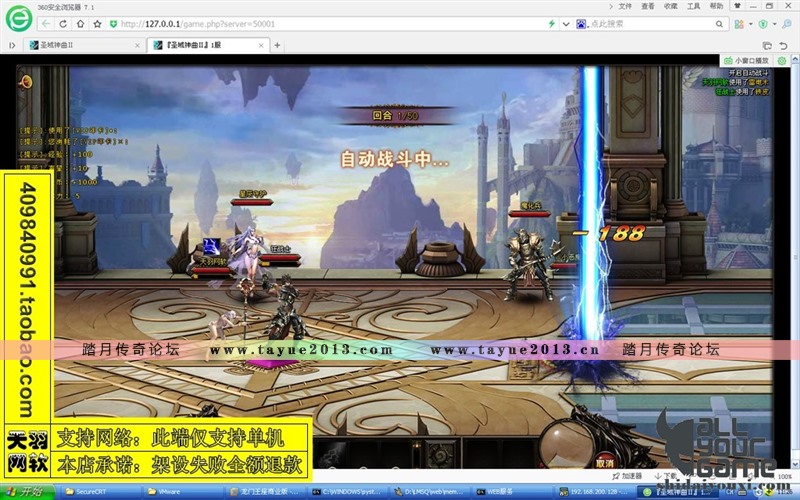Image resolution: width=800 pixels, height=500 pixels.
Task: Open the search engine selector dropdown
Action: pyautogui.click(x=584, y=23)
